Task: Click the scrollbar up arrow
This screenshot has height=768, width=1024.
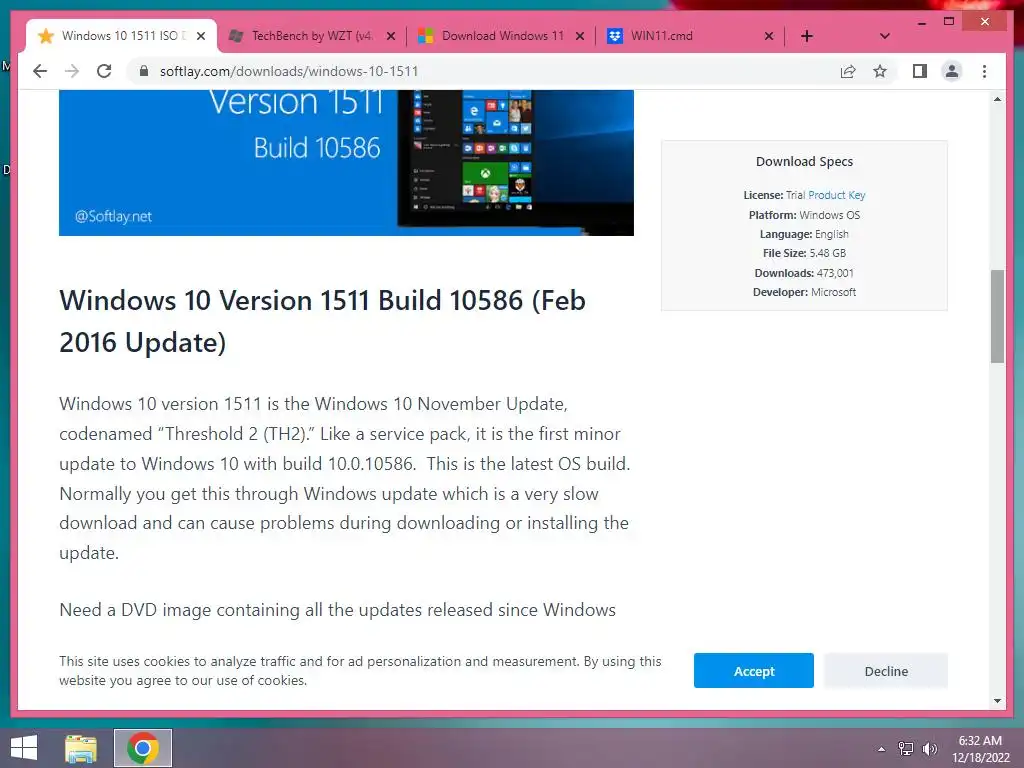Action: (x=997, y=99)
